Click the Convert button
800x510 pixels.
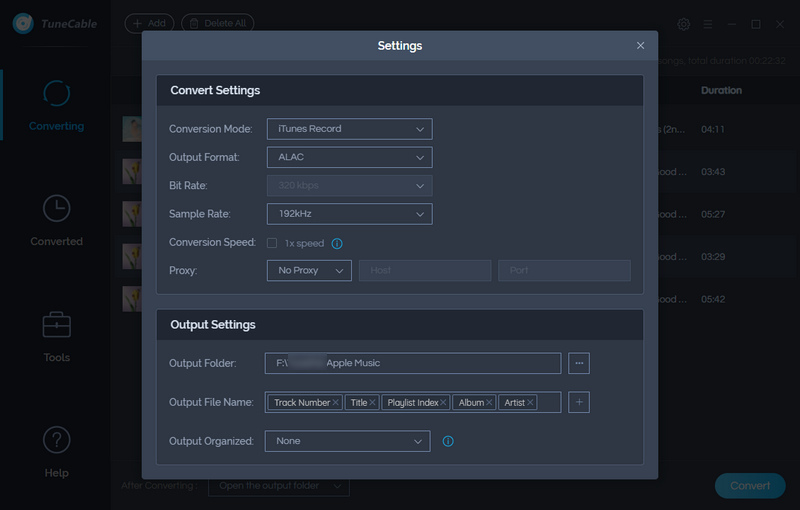point(750,486)
